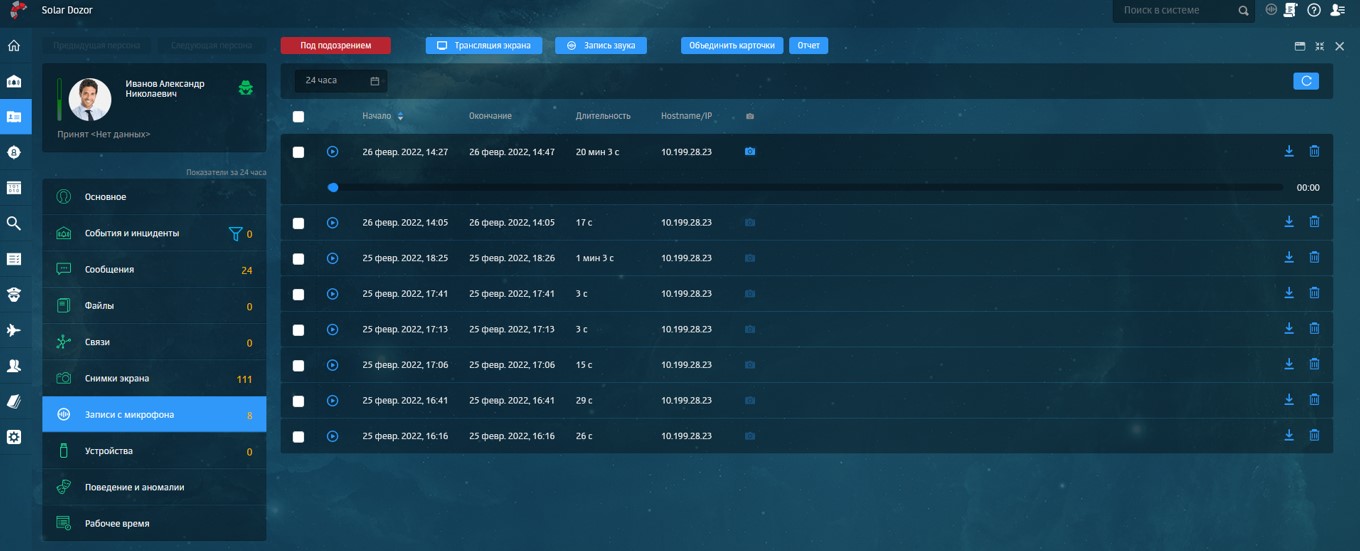
Task: Open the 24 часа period dropdown
Action: tap(341, 81)
